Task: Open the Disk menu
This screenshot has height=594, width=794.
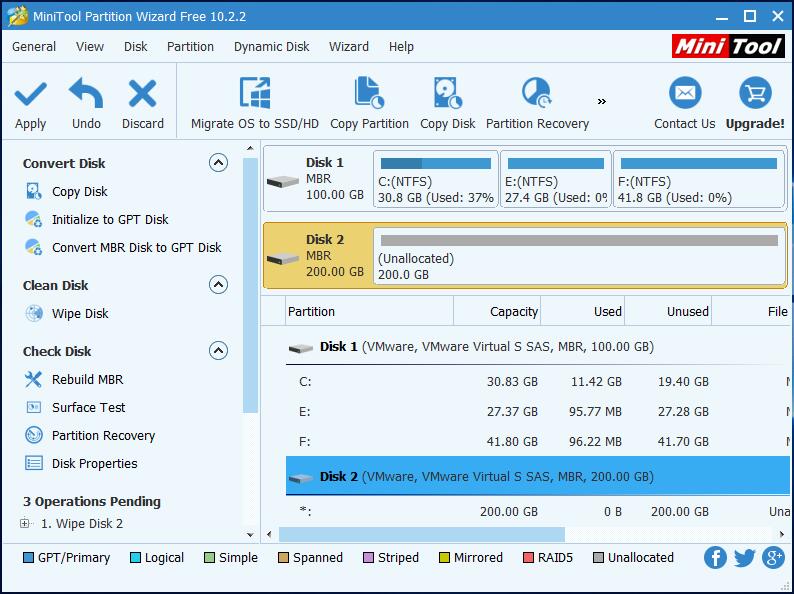Action: [x=135, y=47]
